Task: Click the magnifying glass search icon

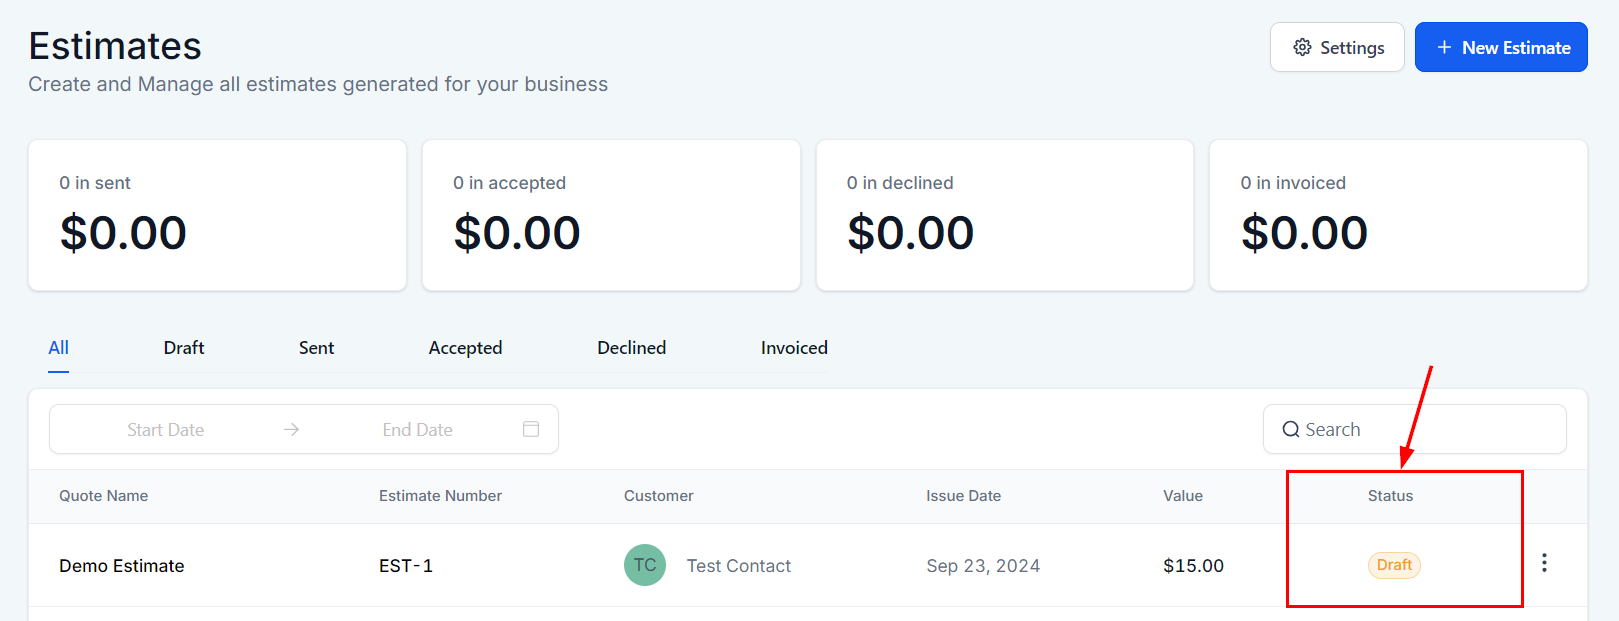Action: pyautogui.click(x=1291, y=429)
